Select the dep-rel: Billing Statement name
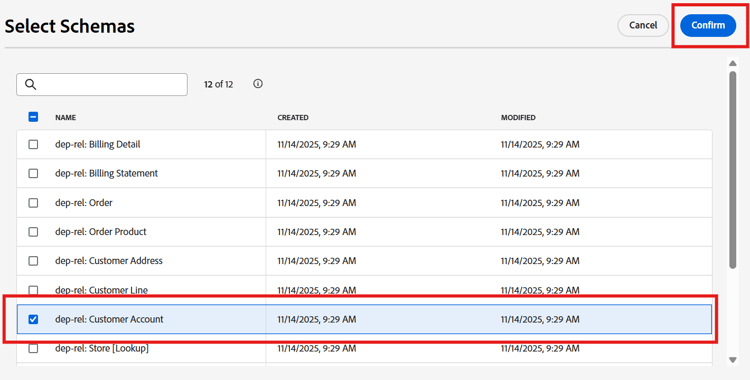Image resolution: width=750 pixels, height=380 pixels. click(106, 173)
